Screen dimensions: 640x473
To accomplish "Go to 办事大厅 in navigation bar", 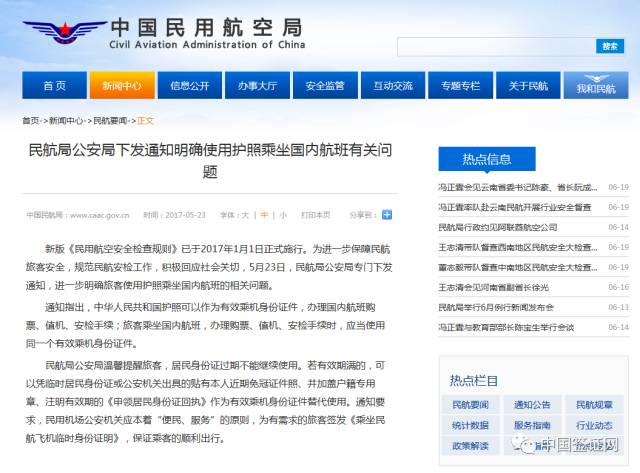I will click(257, 86).
